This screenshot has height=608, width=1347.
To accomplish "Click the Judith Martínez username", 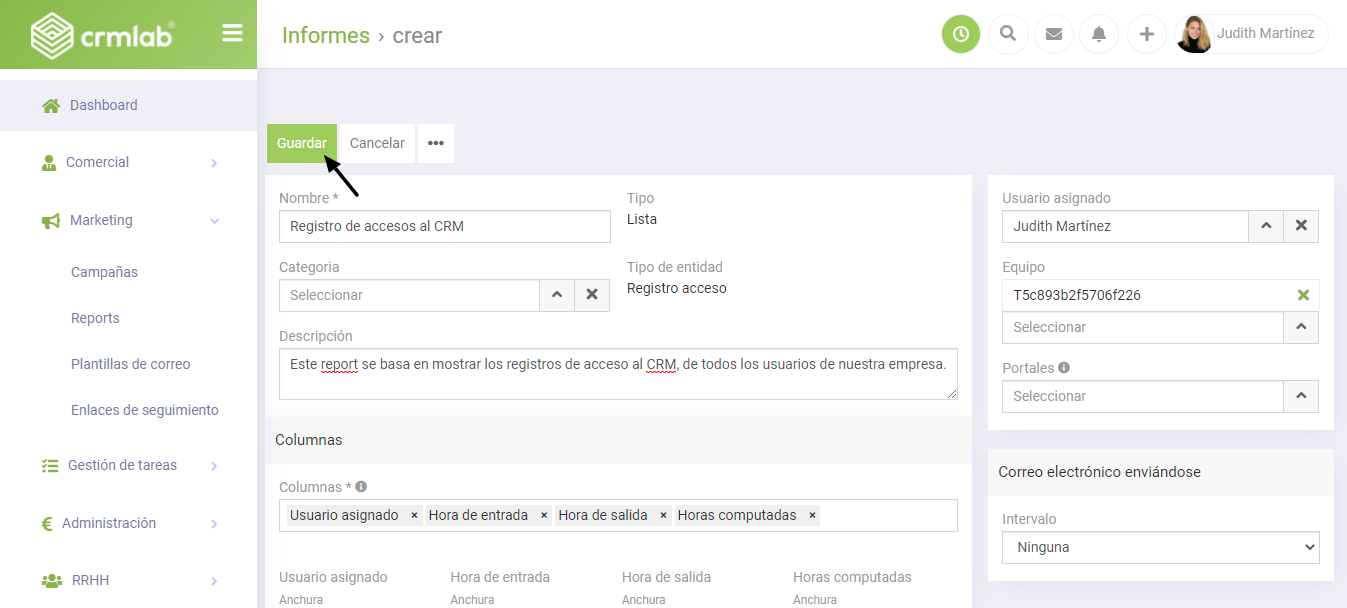I will (1265, 34).
